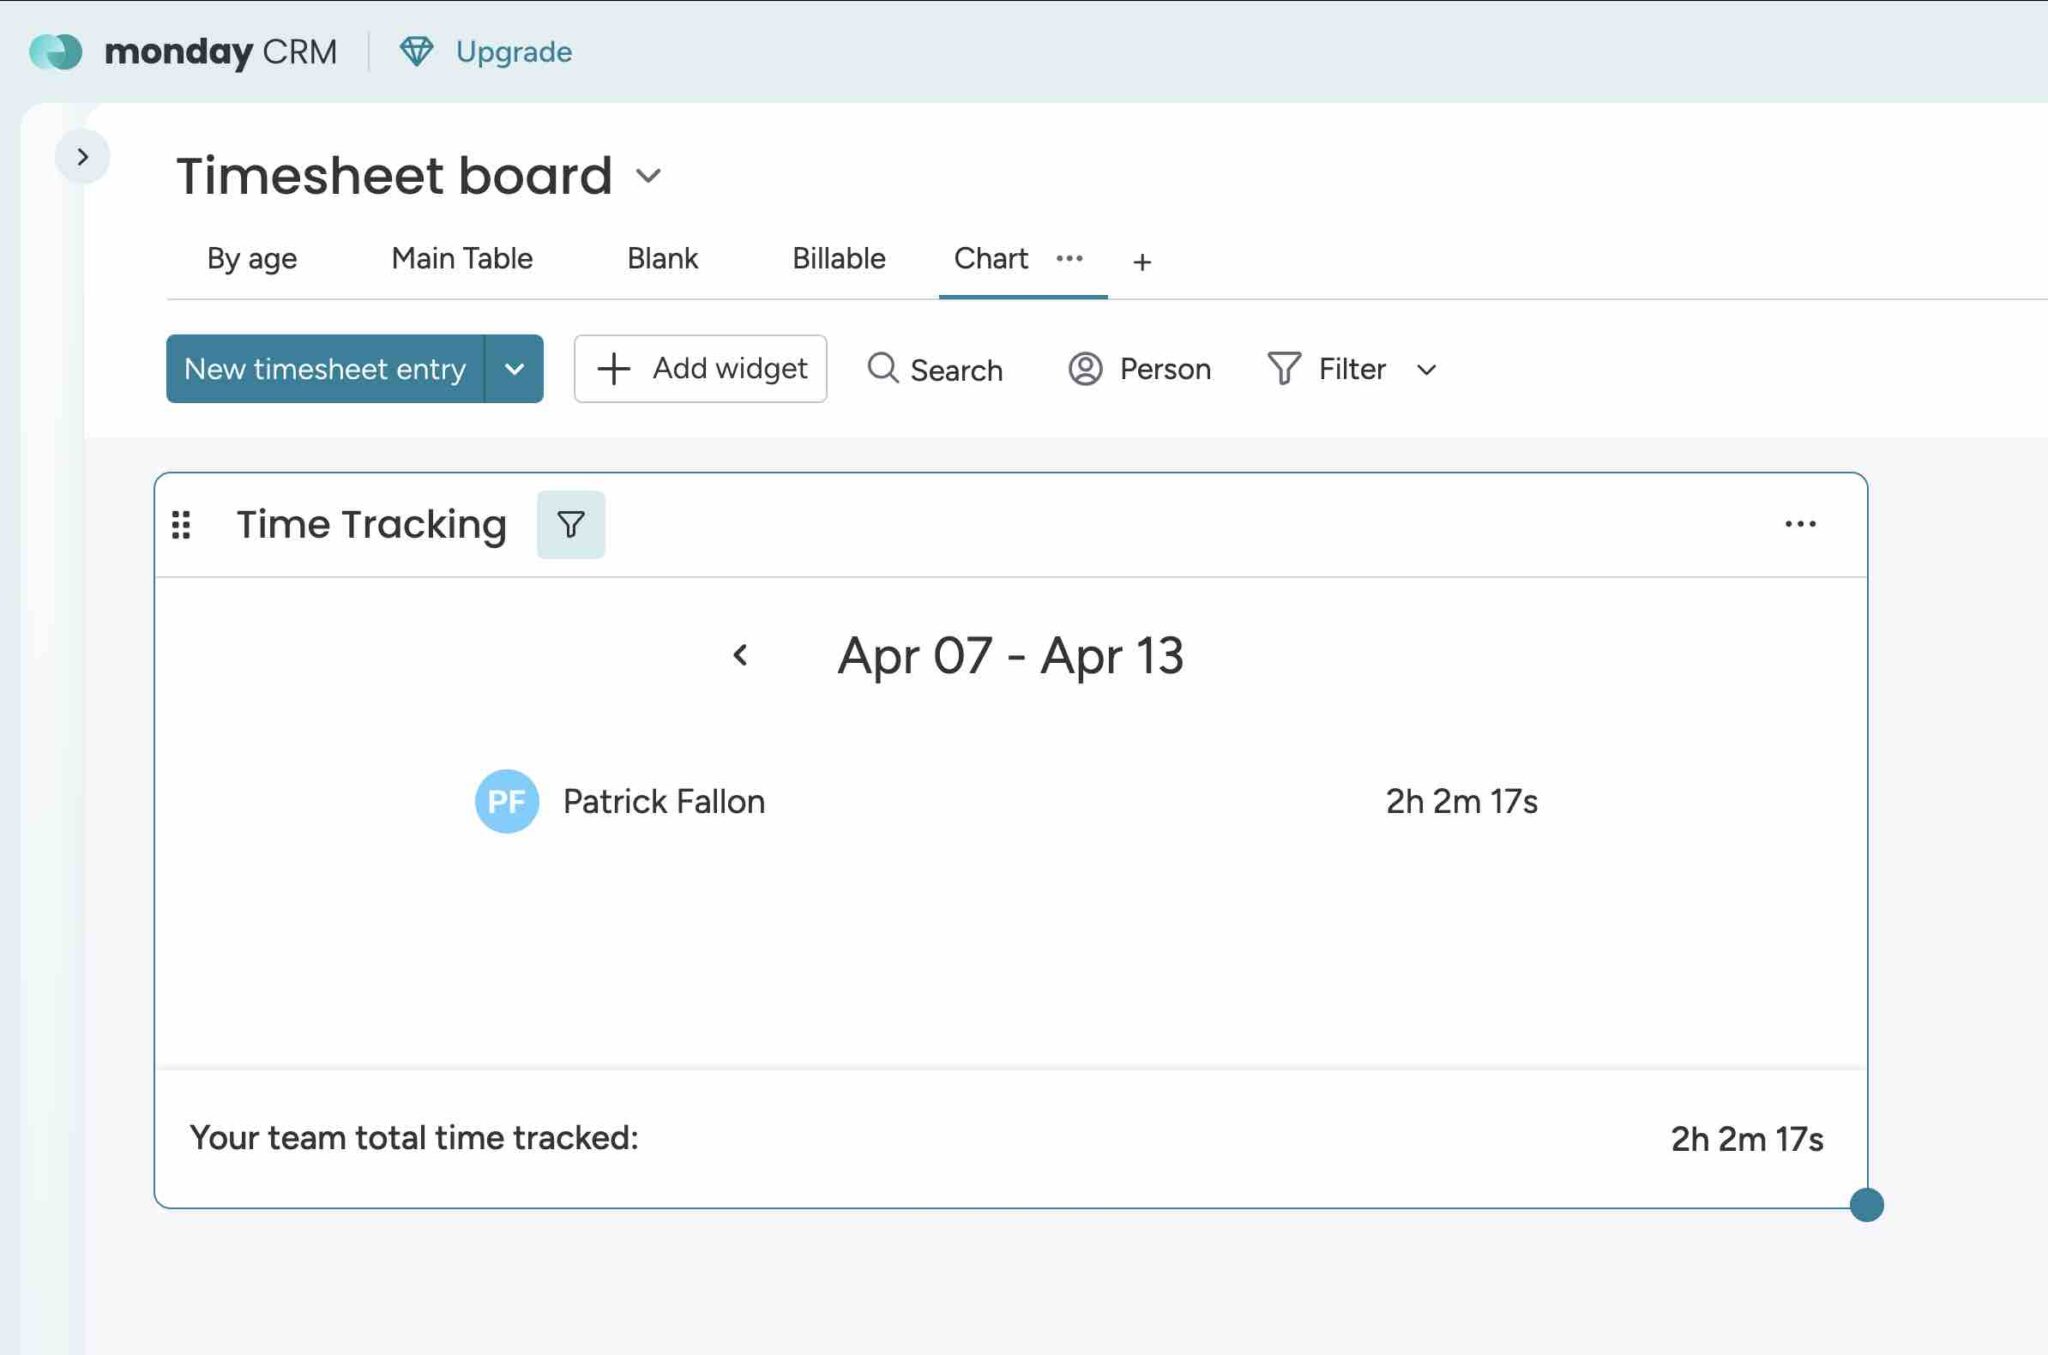
Task: Open the Filter funnel icon
Action: click(1285, 369)
